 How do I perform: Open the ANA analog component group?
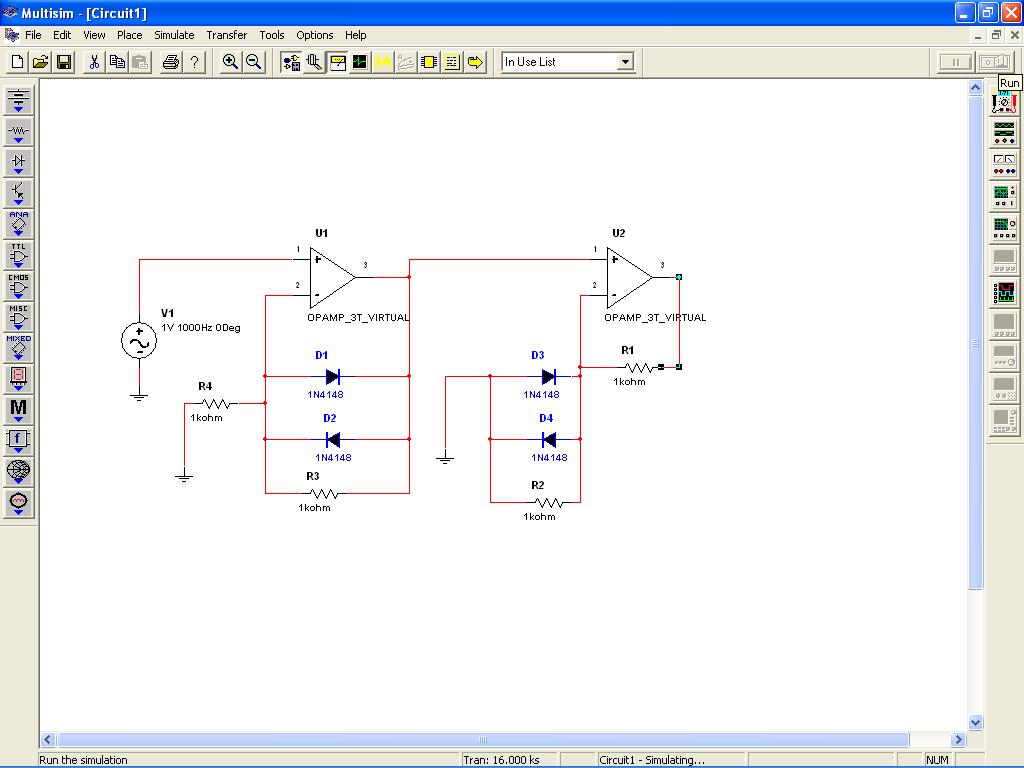click(18, 224)
